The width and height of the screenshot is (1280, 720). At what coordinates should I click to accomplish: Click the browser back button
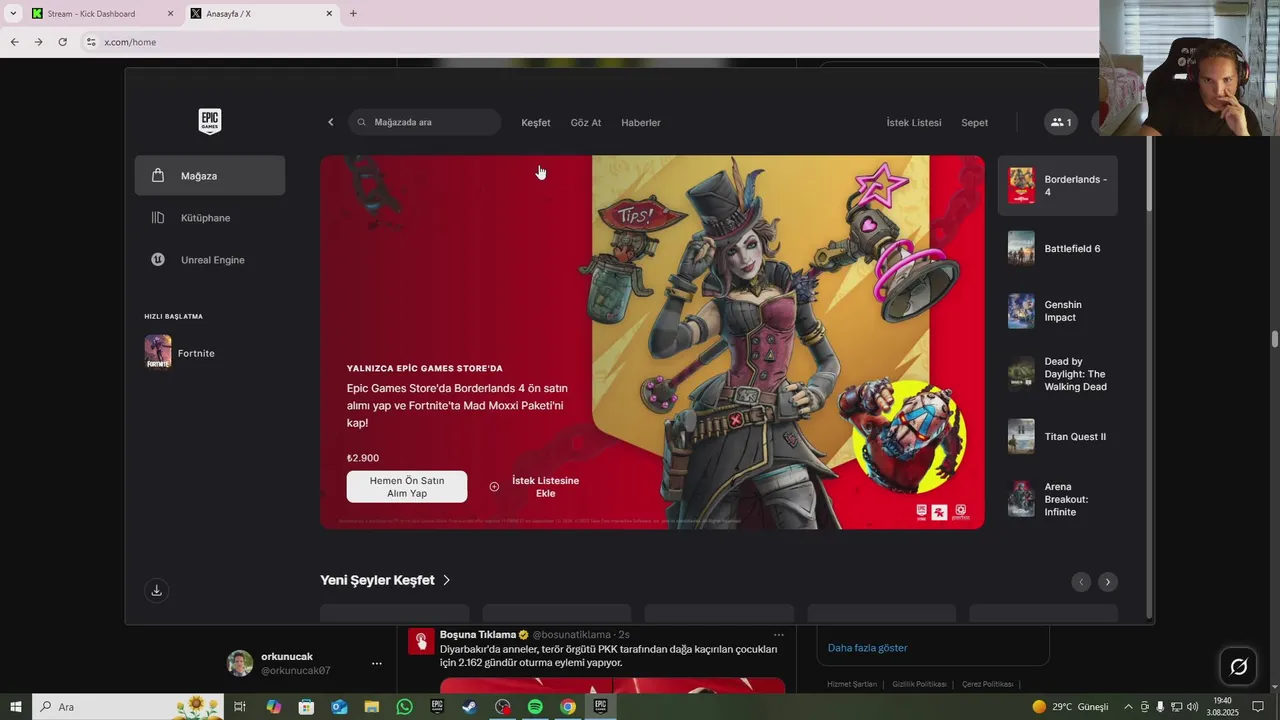click(x=14, y=42)
